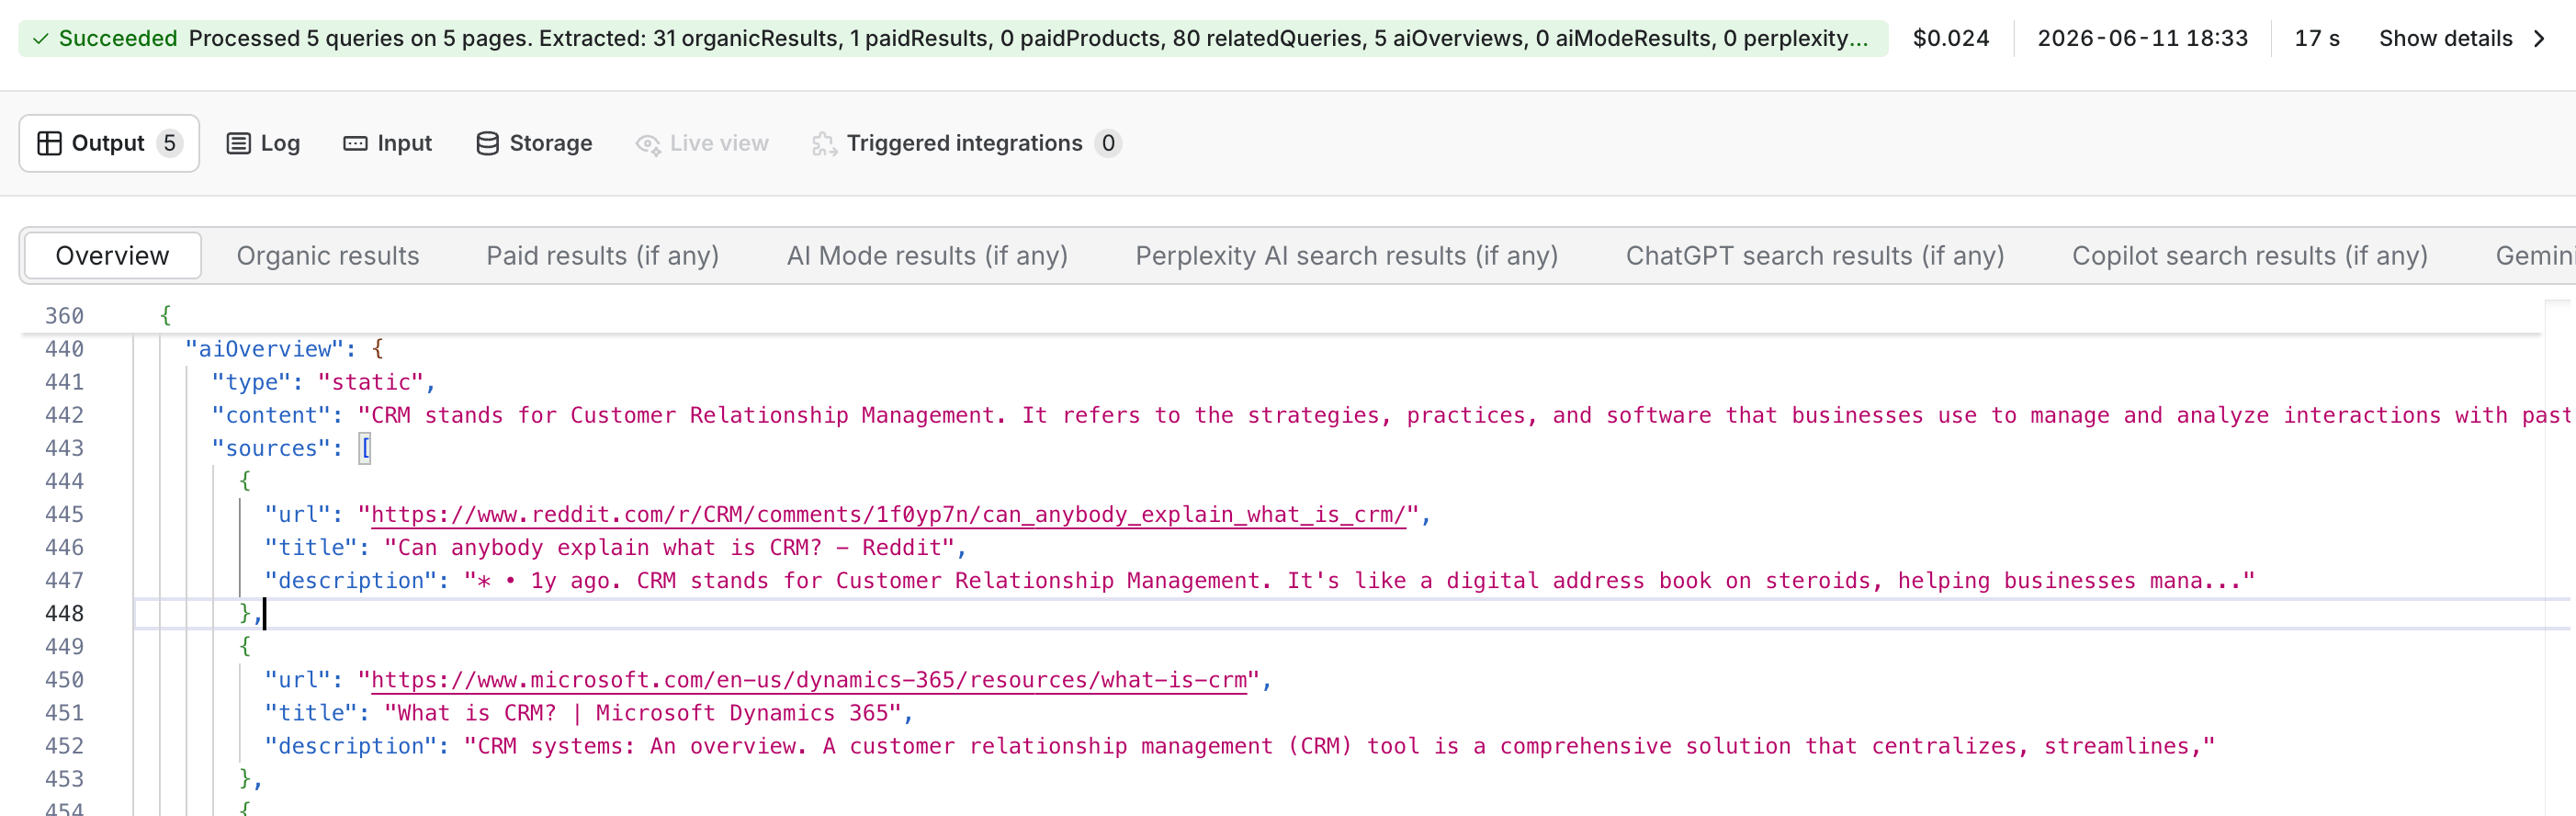The image size is (2576, 816).
Task: Open the microsoft.com what-is-crm URL
Action: click(809, 679)
